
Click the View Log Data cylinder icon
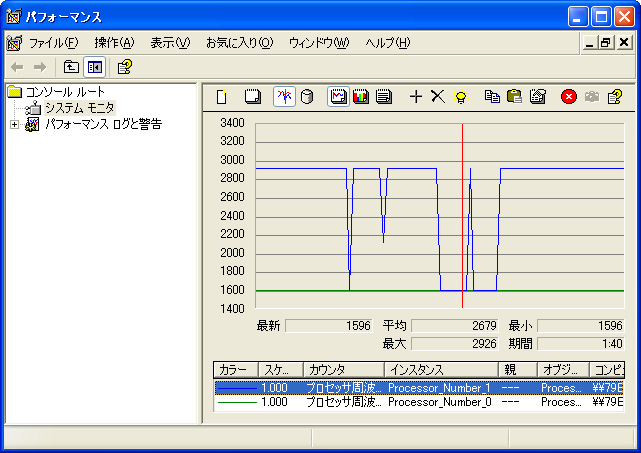pos(307,97)
